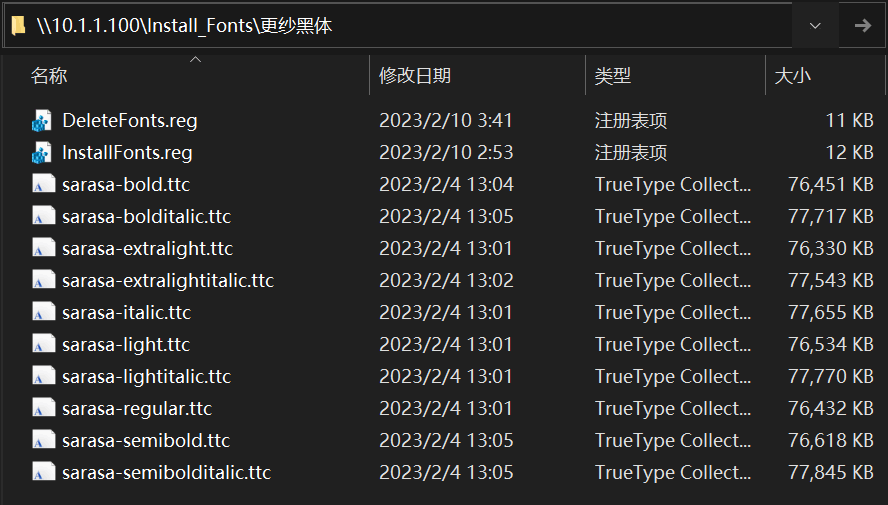Image resolution: width=888 pixels, height=505 pixels.
Task: Click the address path text field
Action: pyautogui.click(x=400, y=26)
